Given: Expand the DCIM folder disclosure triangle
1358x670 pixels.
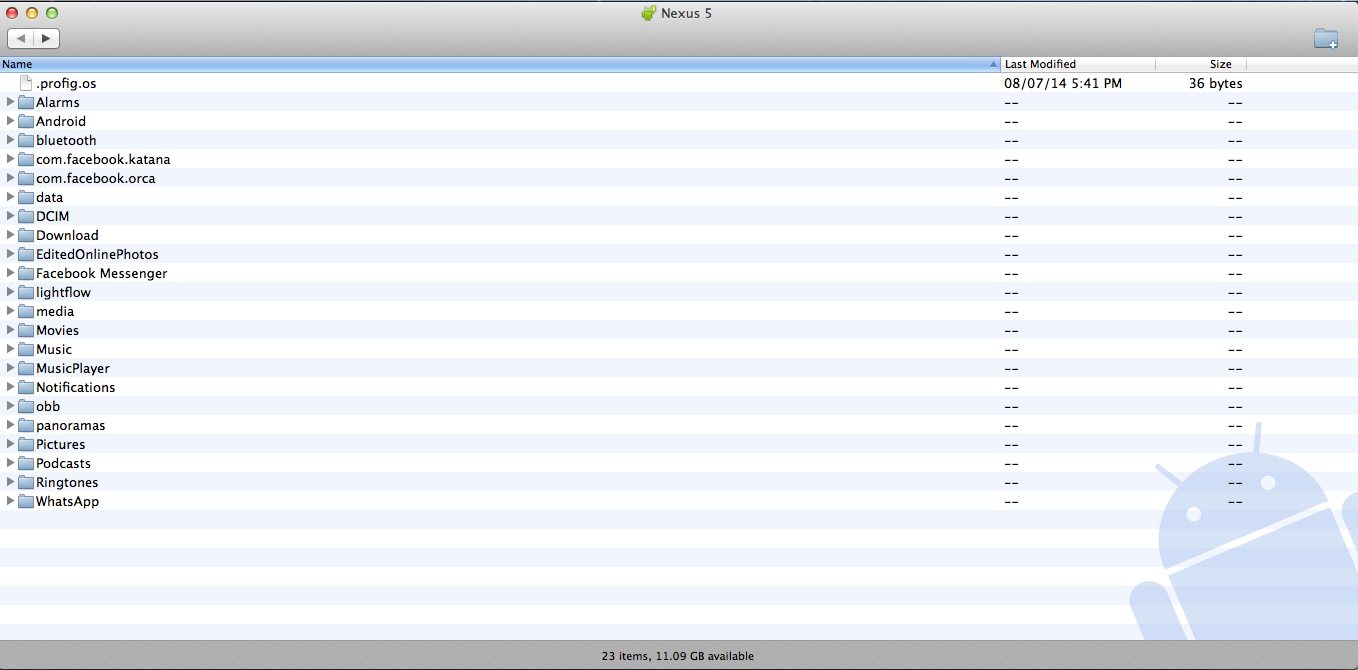Looking at the screenshot, I should coord(10,216).
